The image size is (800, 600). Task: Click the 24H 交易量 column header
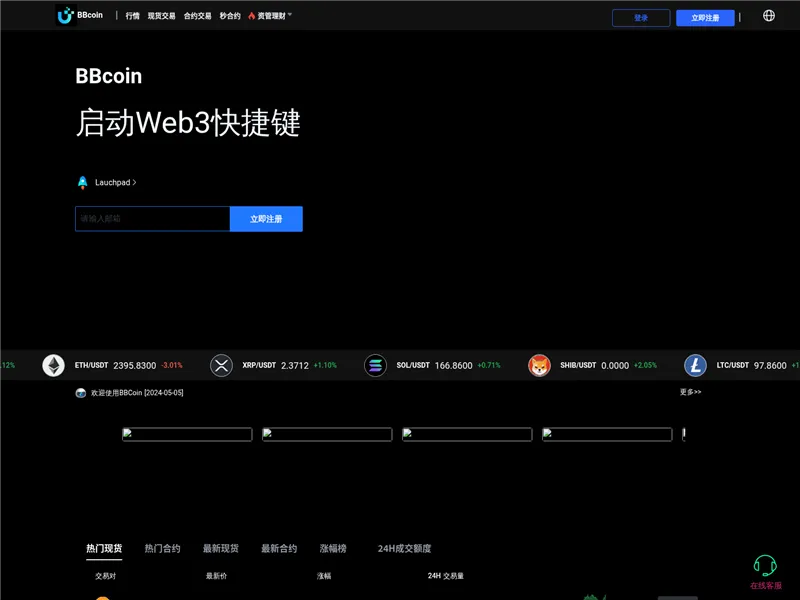[446, 576]
